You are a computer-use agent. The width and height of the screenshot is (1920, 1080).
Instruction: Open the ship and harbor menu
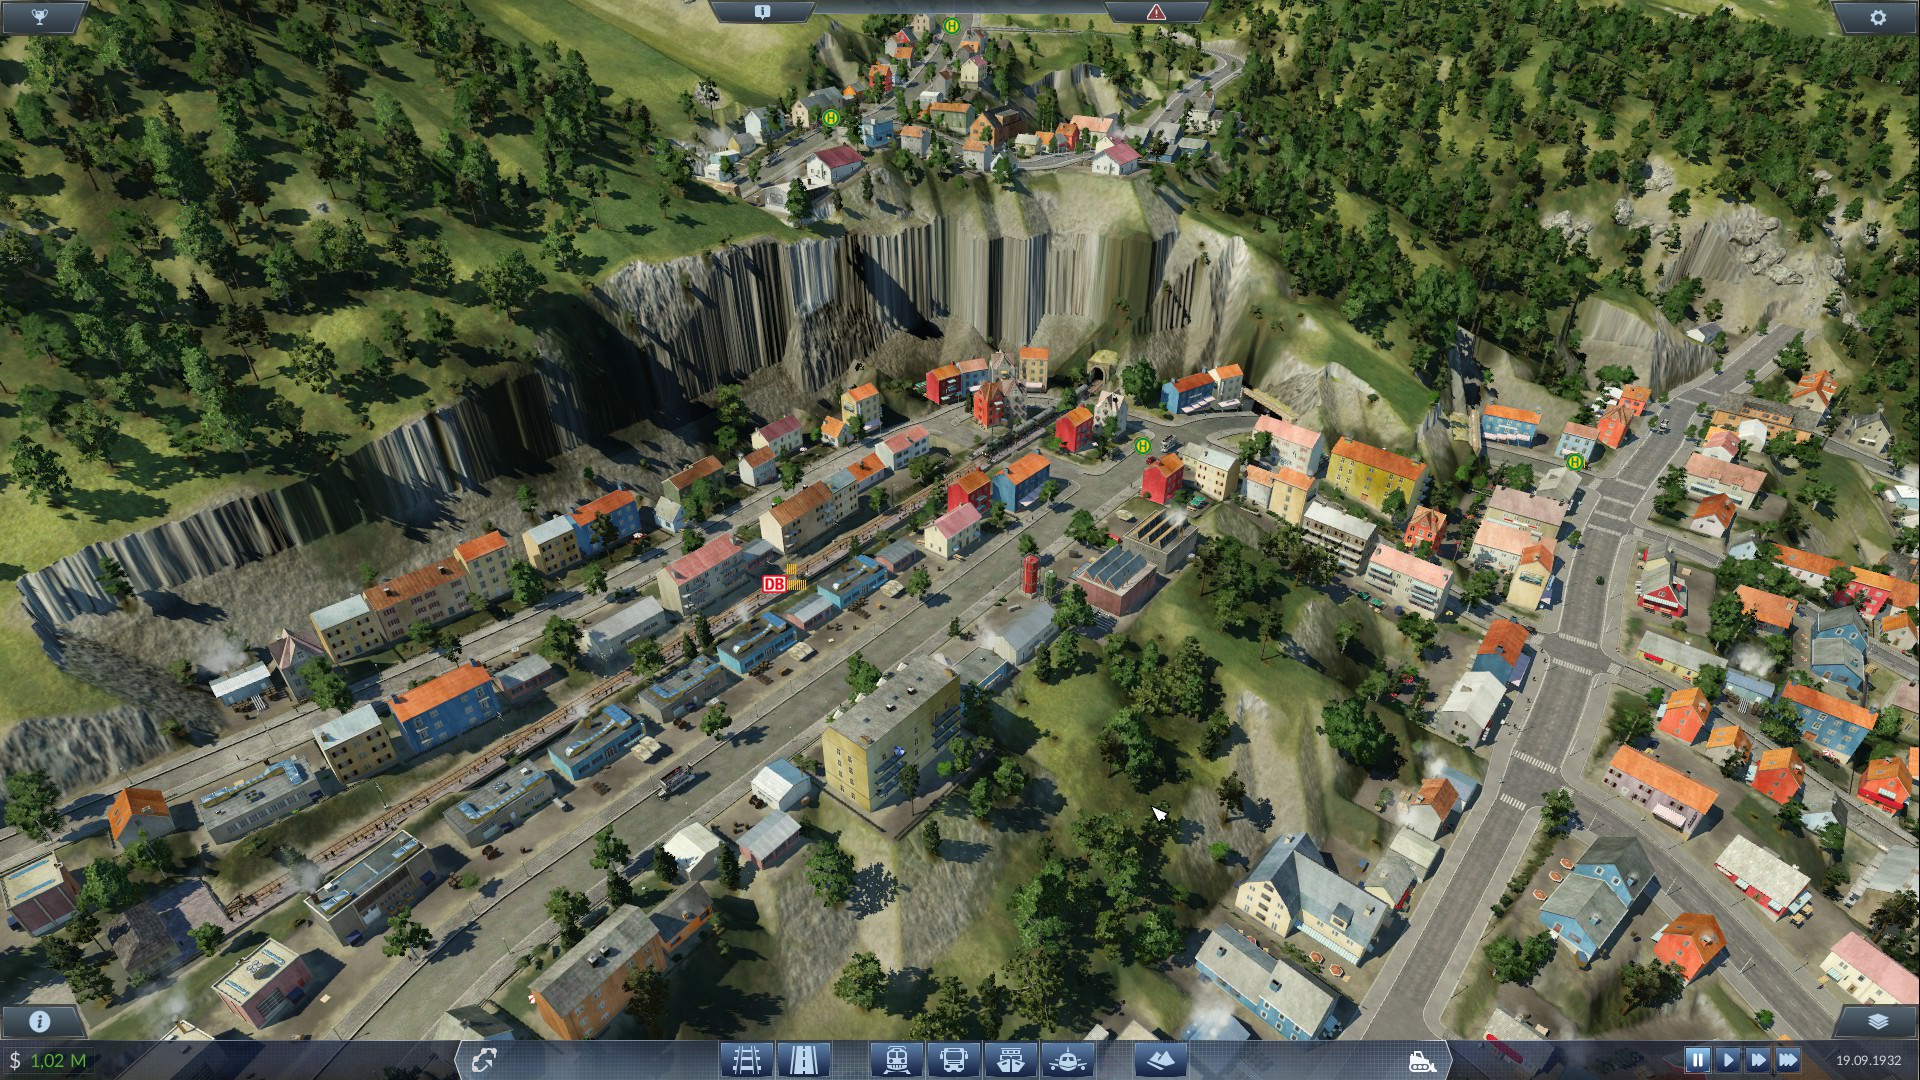click(x=1010, y=1059)
